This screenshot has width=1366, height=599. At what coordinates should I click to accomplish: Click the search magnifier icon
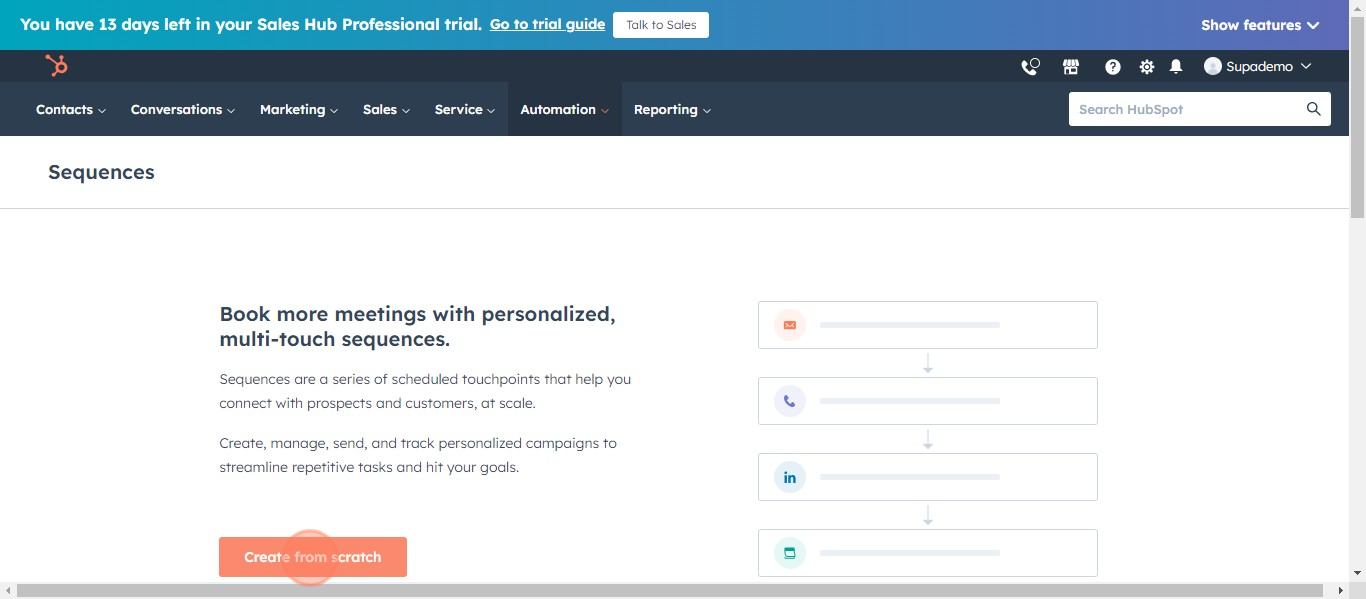[x=1314, y=109]
